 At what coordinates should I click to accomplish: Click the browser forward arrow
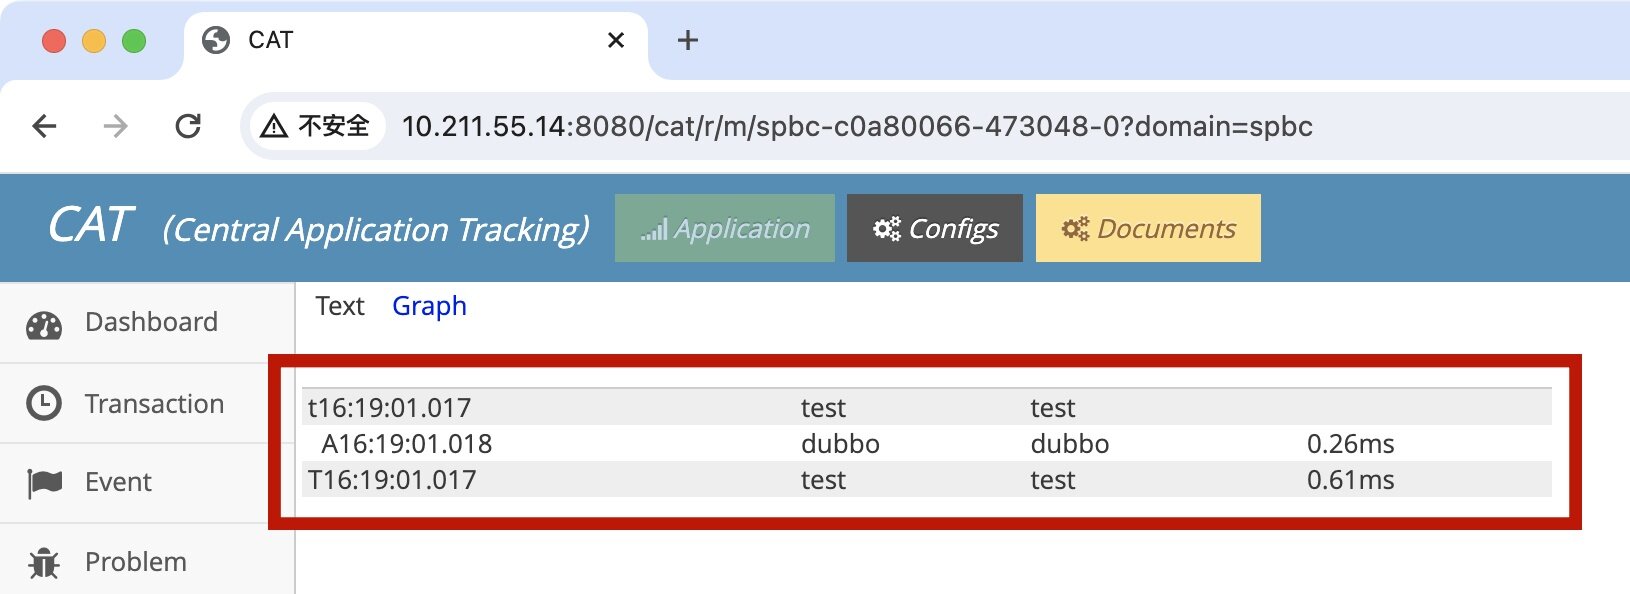(x=116, y=126)
